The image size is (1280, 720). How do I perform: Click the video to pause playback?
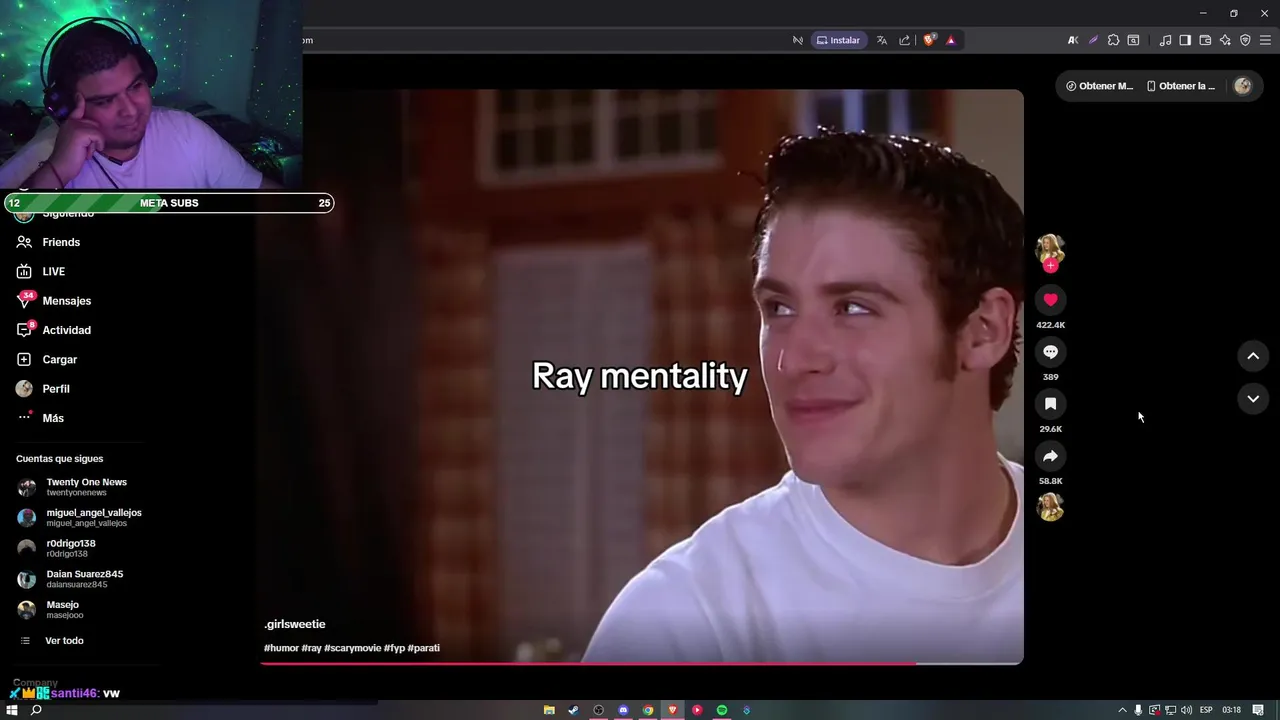click(642, 376)
